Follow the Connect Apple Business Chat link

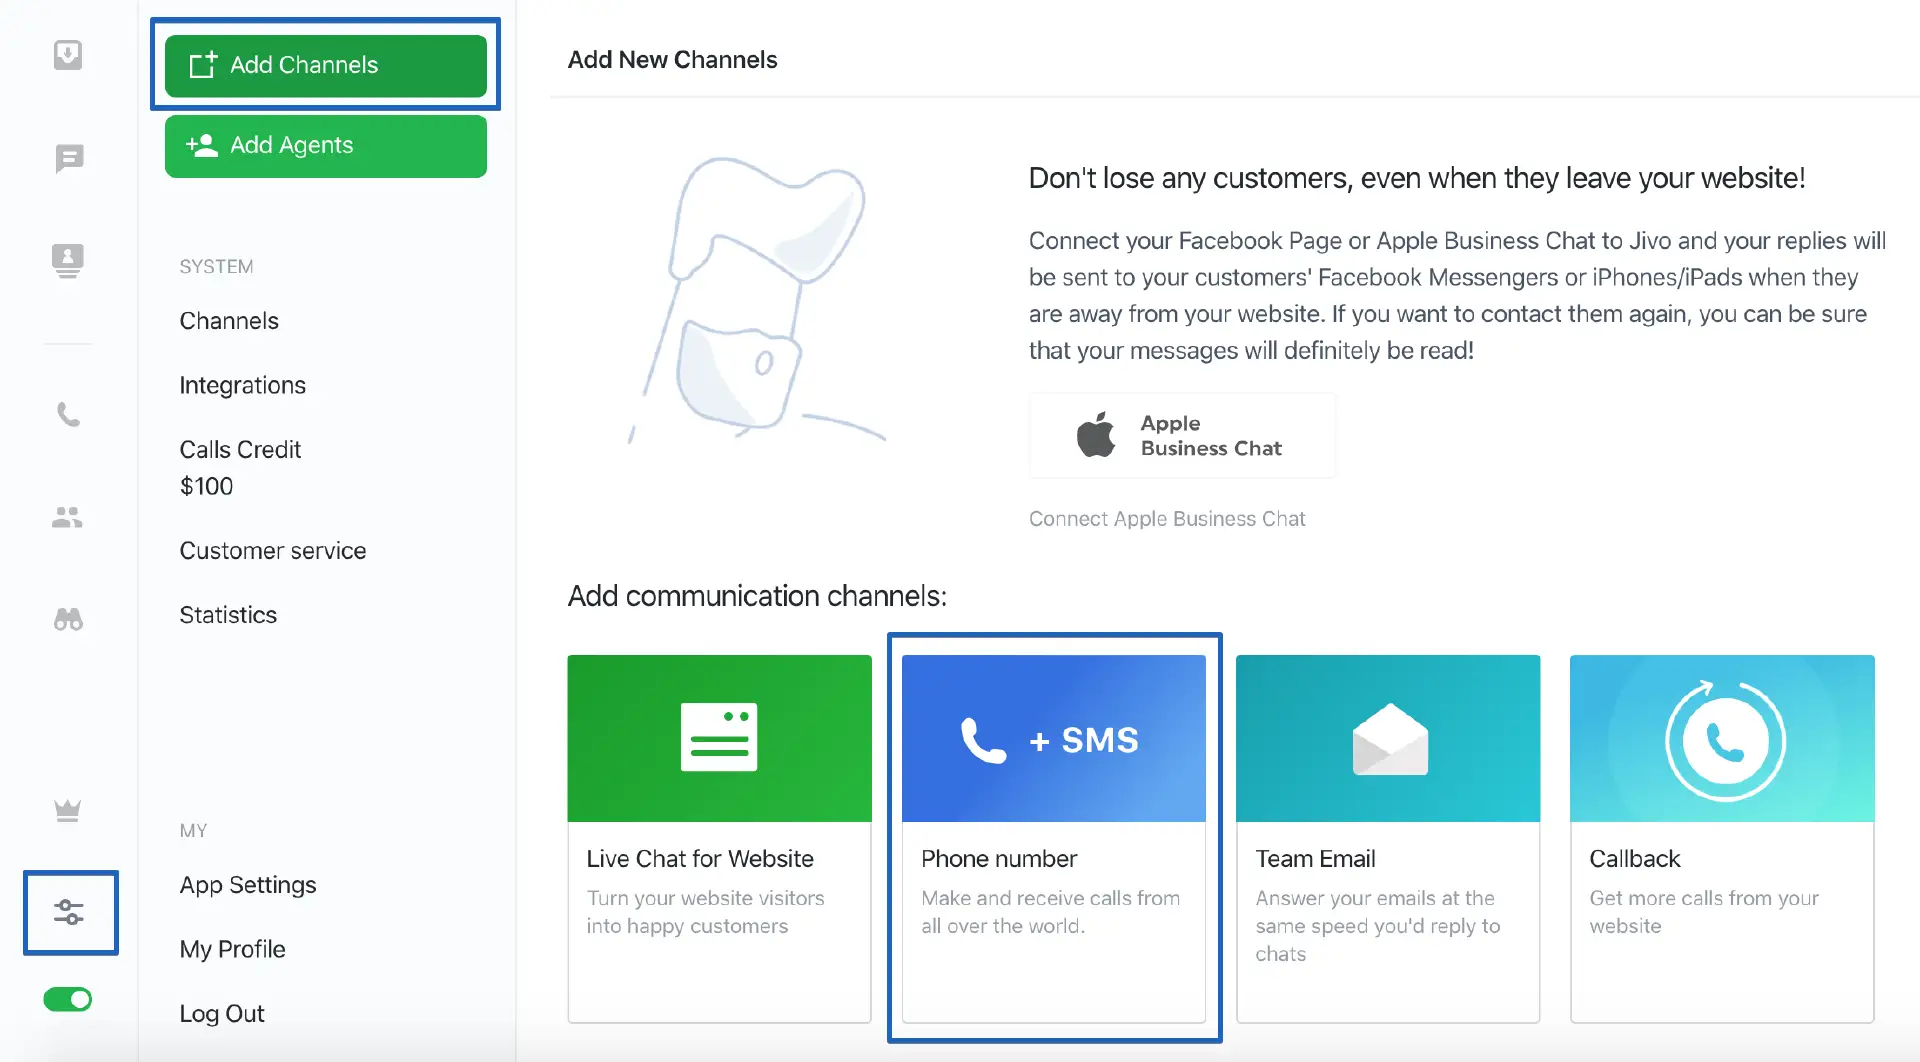(x=1167, y=519)
